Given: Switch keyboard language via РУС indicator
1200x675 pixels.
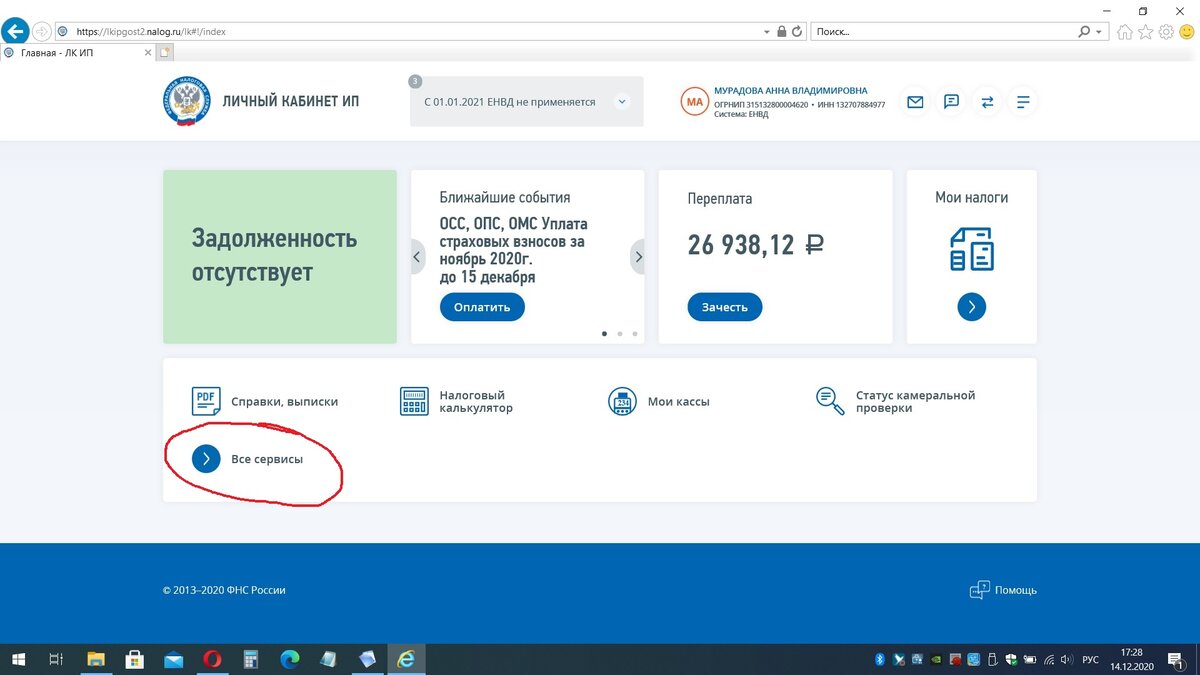Looking at the screenshot, I should [1090, 659].
